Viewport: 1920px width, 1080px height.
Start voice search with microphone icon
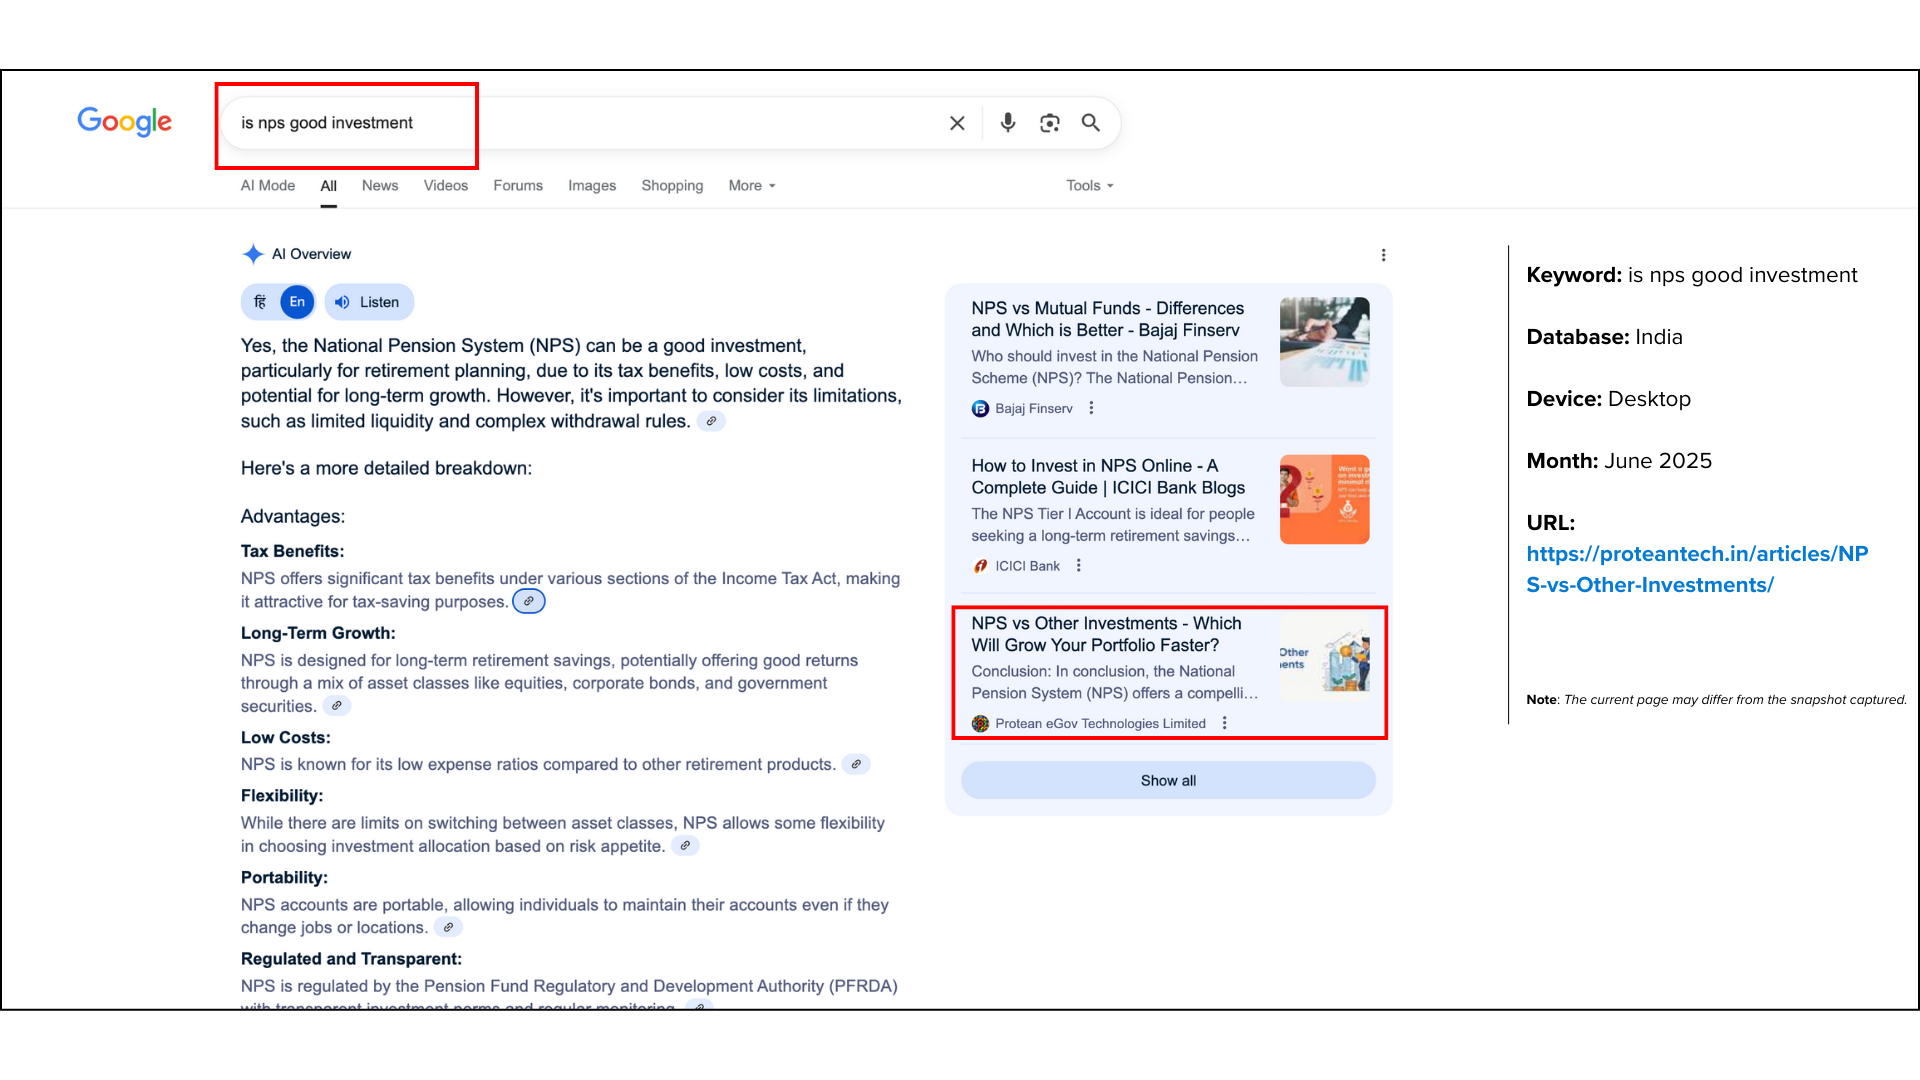click(x=1008, y=122)
